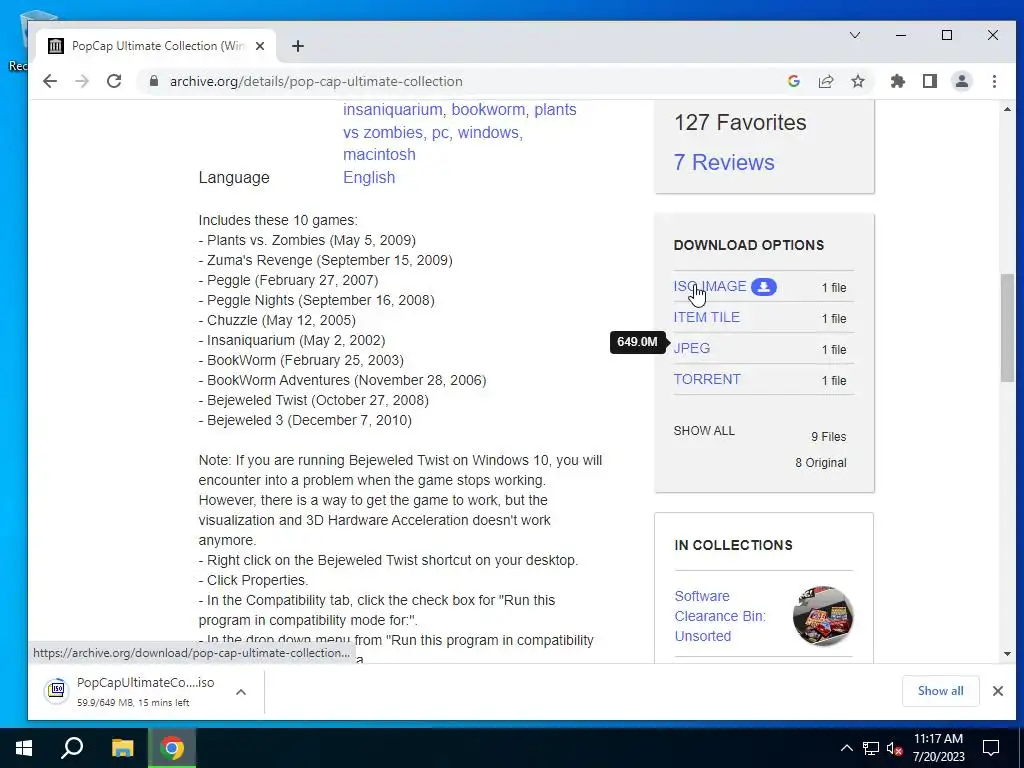The height and width of the screenshot is (768, 1024).
Task: Click the 127 Favorites text
Action: [740, 122]
